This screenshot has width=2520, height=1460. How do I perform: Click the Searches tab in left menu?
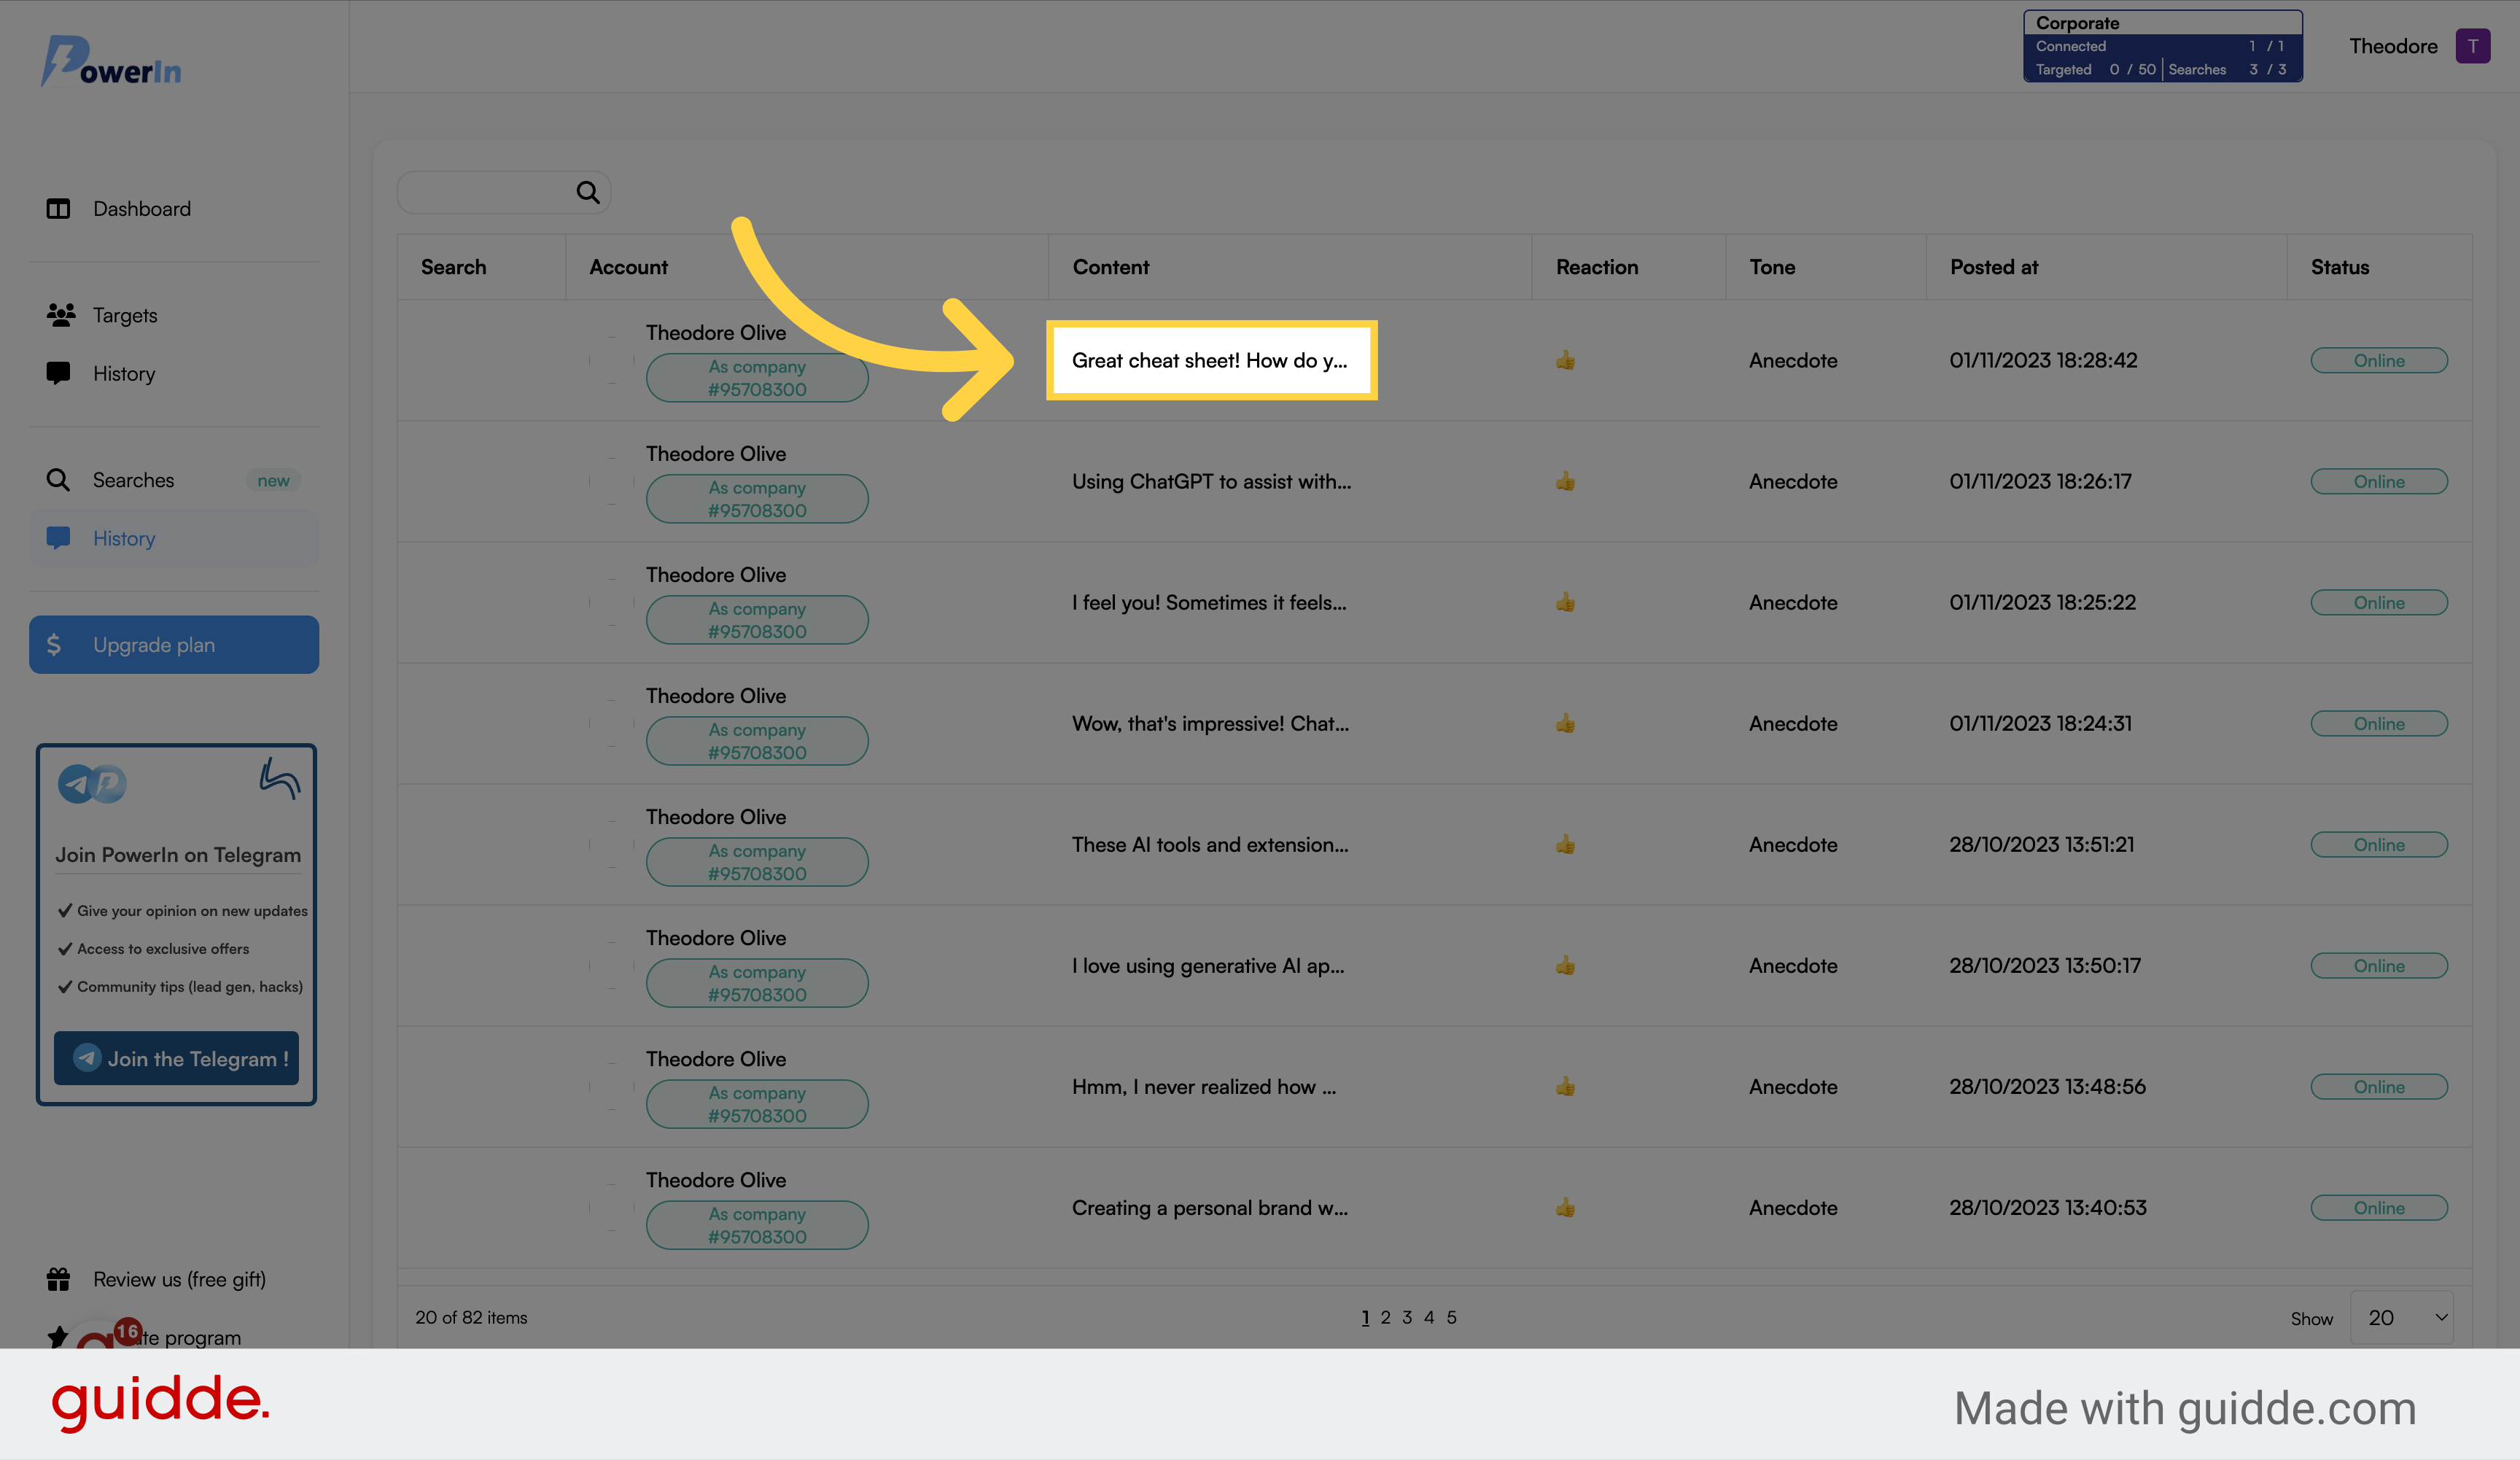134,478
